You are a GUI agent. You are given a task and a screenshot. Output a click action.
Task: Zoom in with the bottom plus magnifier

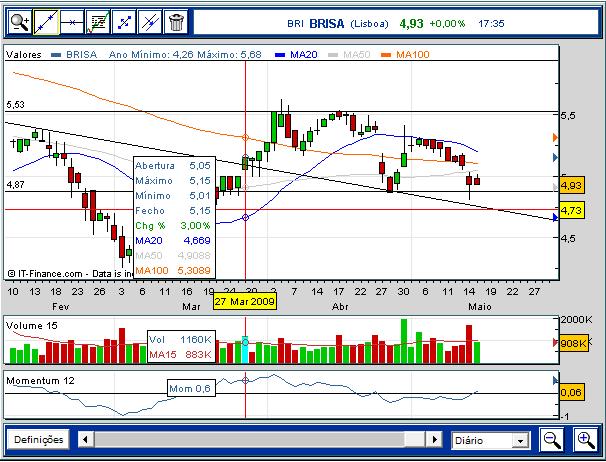[x=586, y=440]
